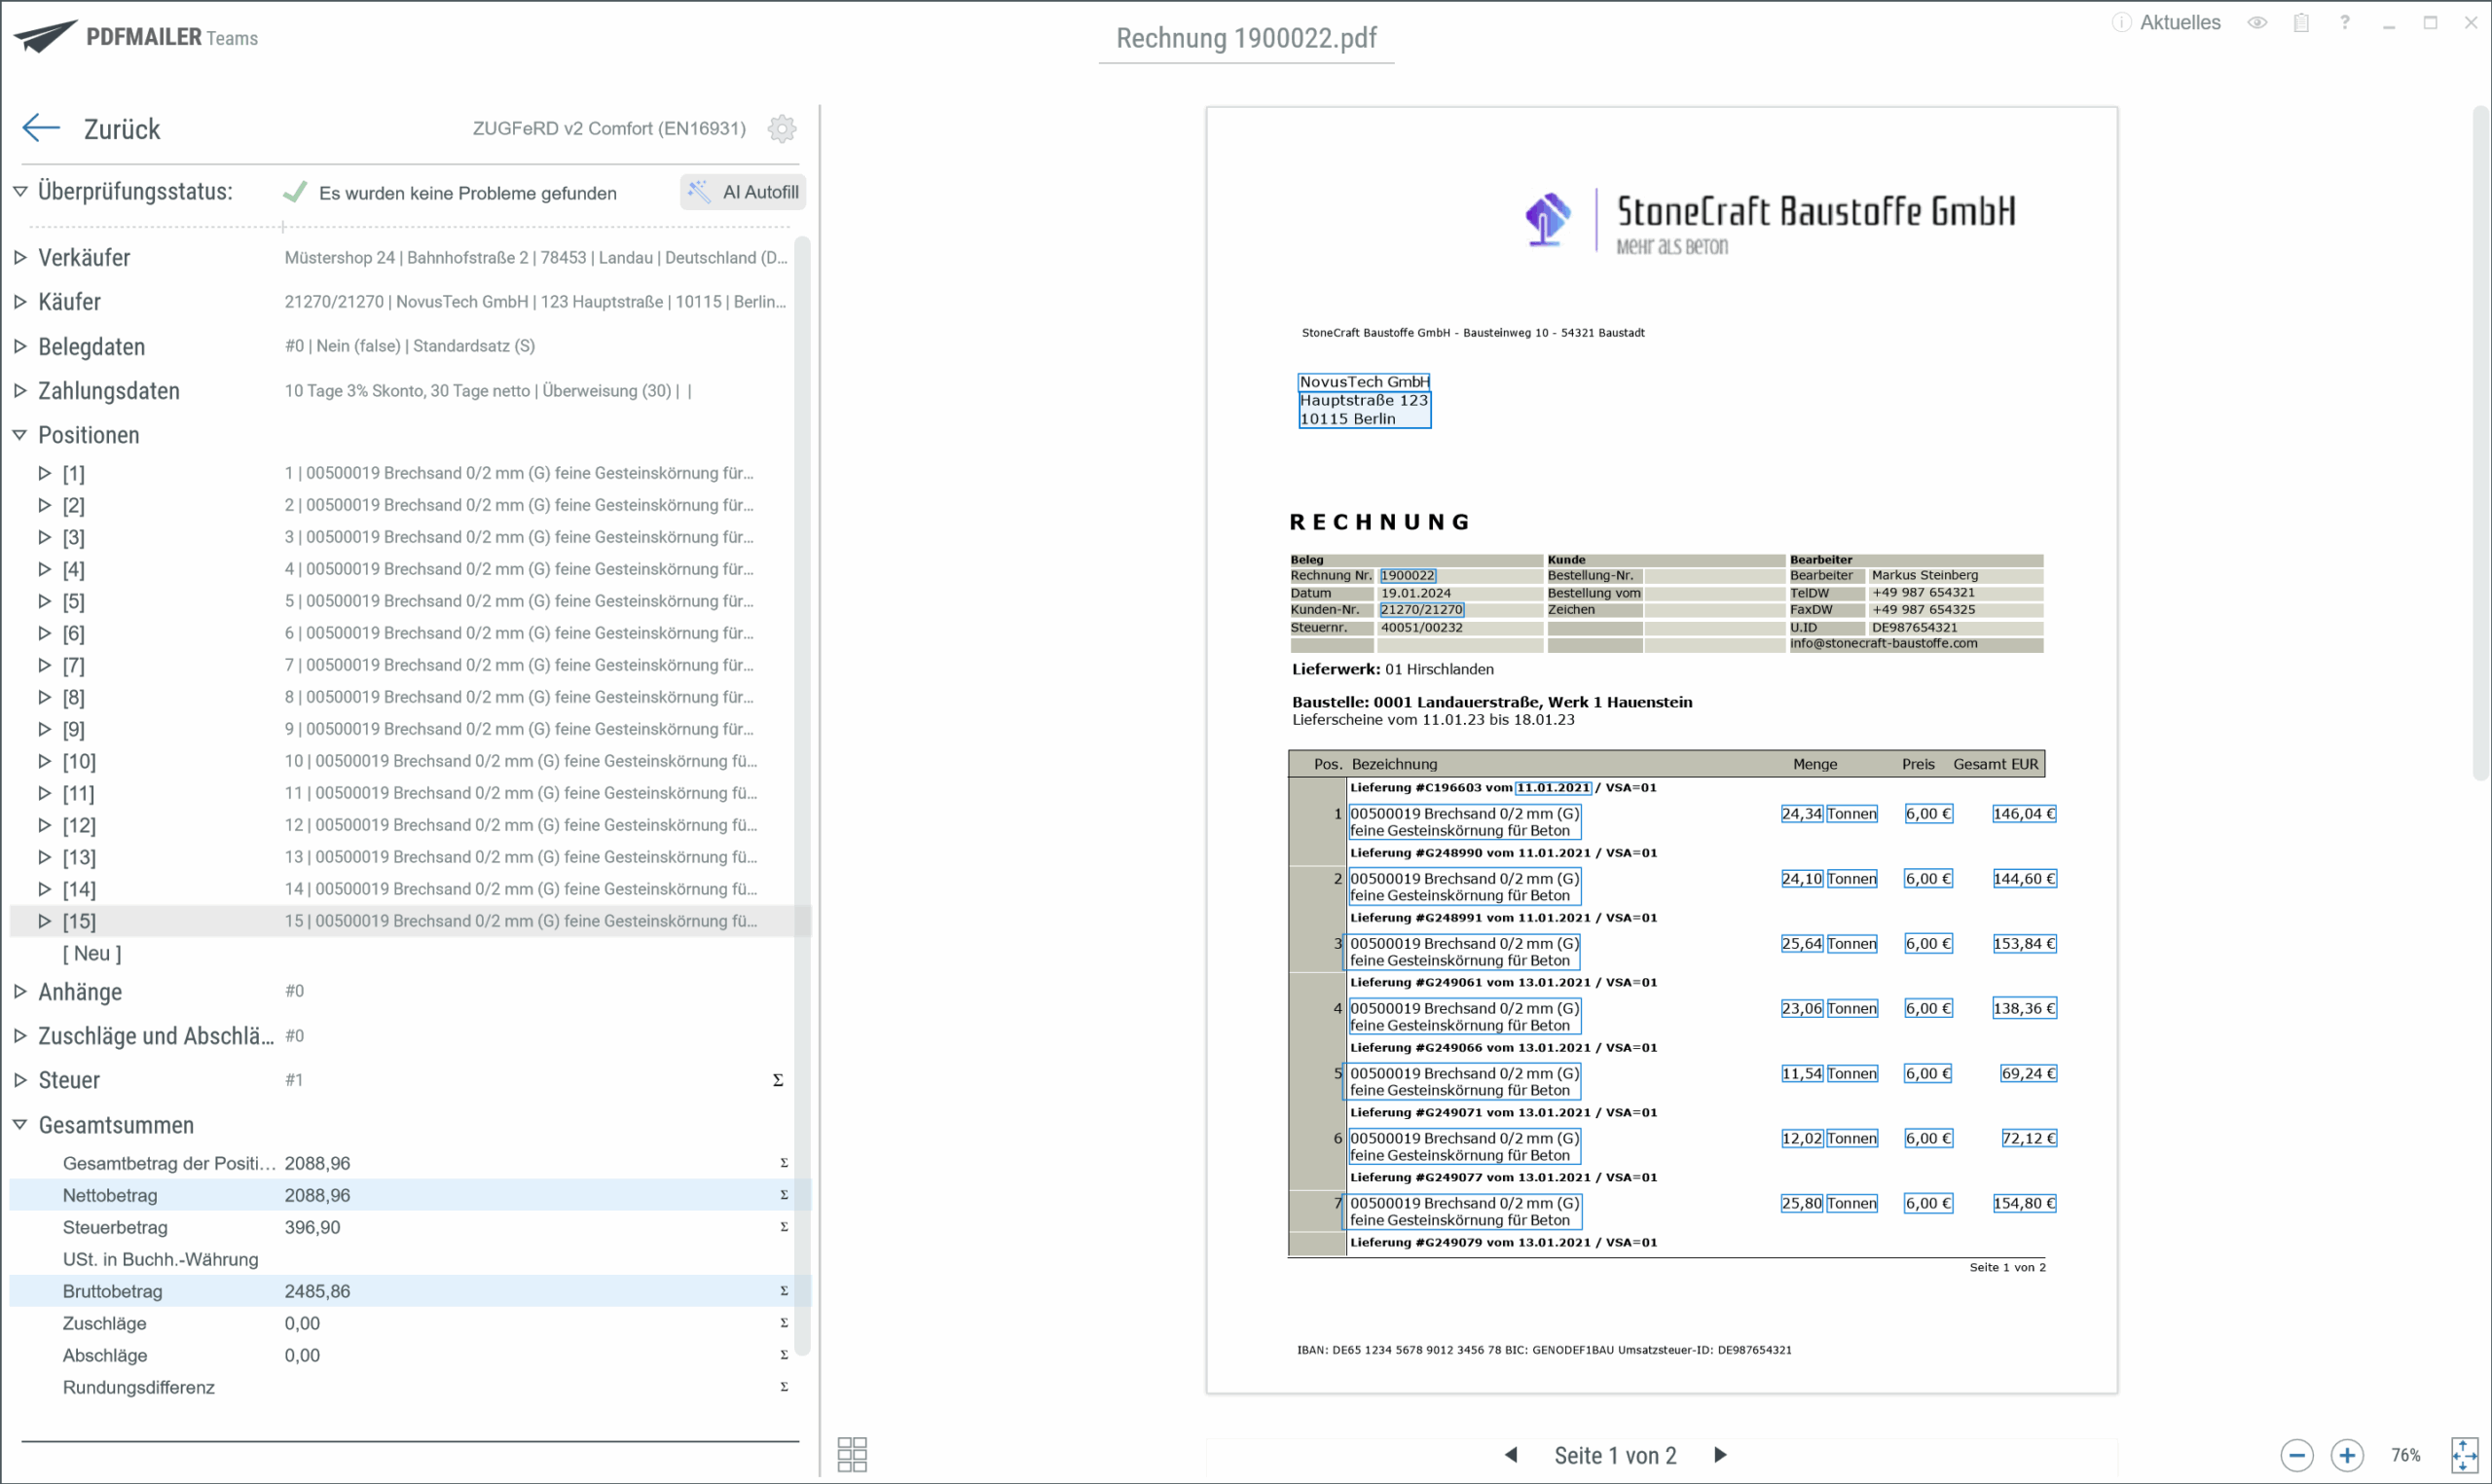2492x1484 pixels.
Task: Open page thumbnails grid view
Action: click(x=852, y=1454)
